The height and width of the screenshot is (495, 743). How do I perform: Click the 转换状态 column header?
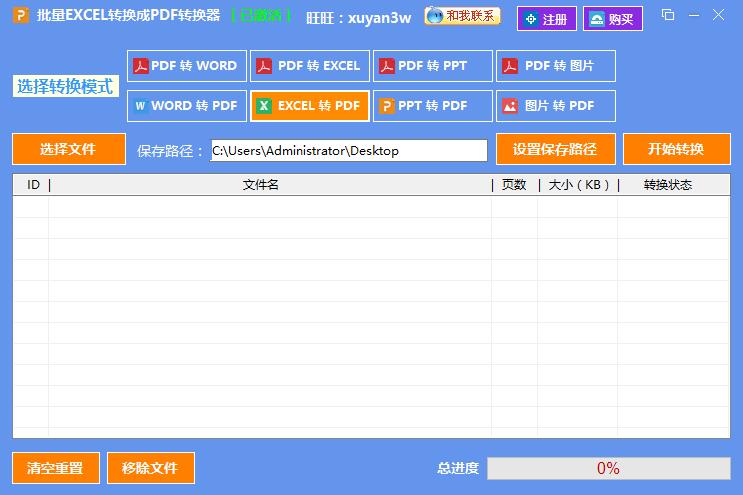pos(667,185)
